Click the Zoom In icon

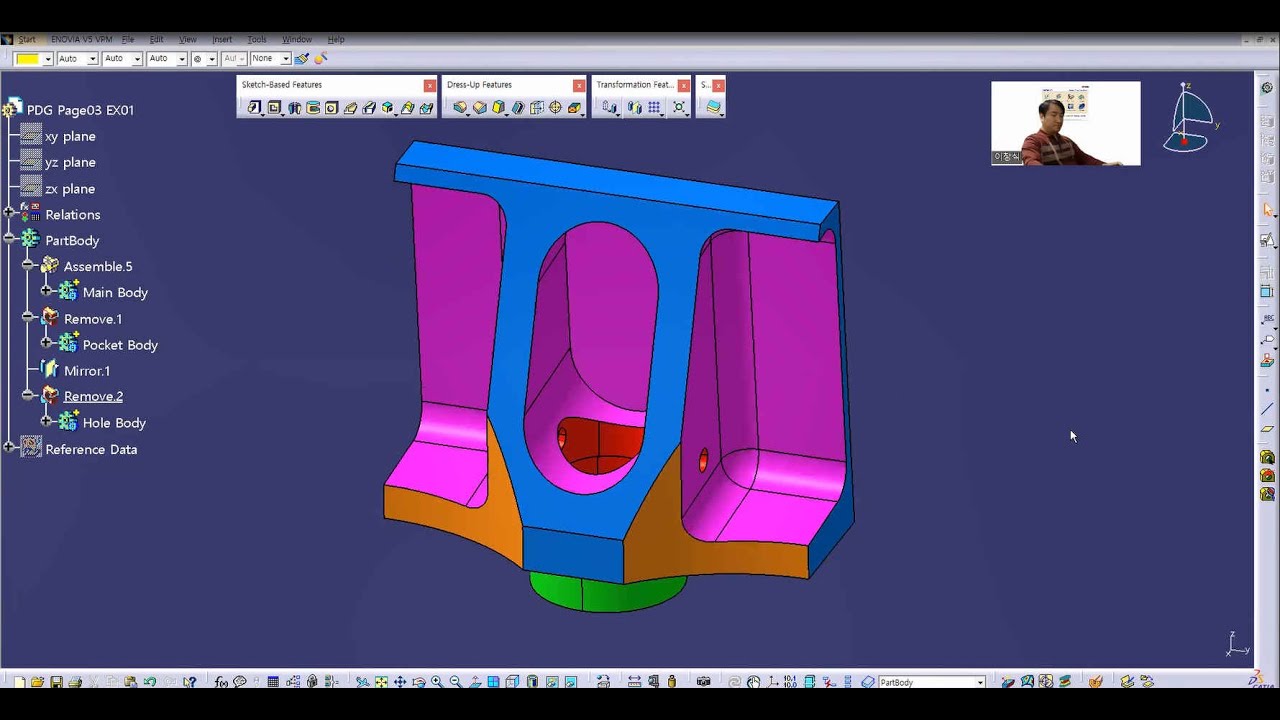click(437, 681)
